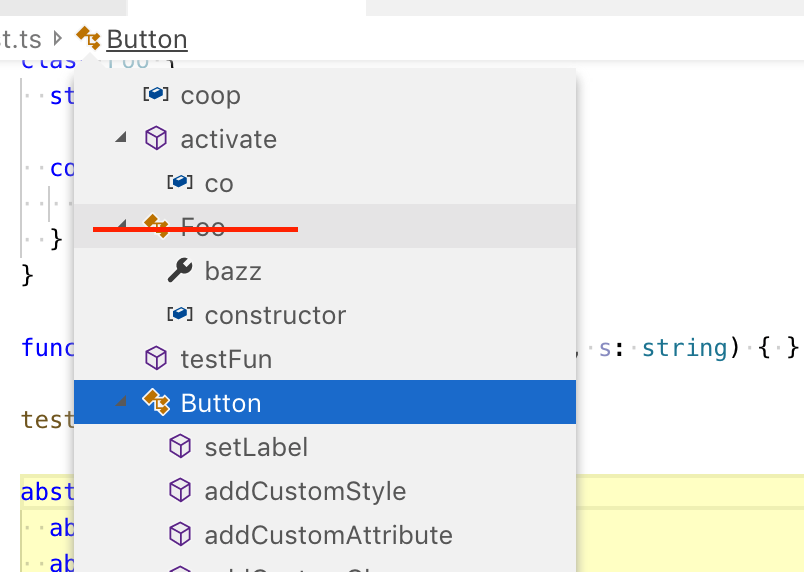Select the constructor entry

pyautogui.click(x=325, y=315)
